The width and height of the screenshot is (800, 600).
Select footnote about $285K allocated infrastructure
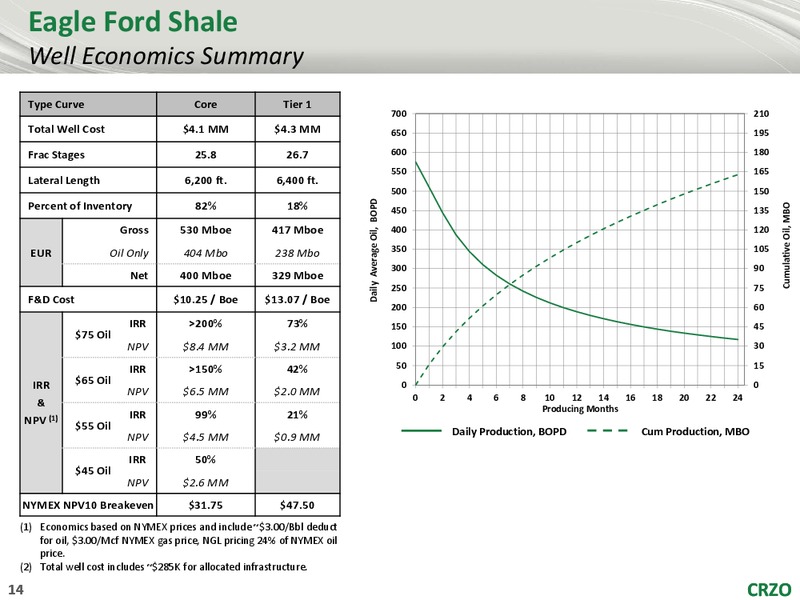[x=164, y=566]
